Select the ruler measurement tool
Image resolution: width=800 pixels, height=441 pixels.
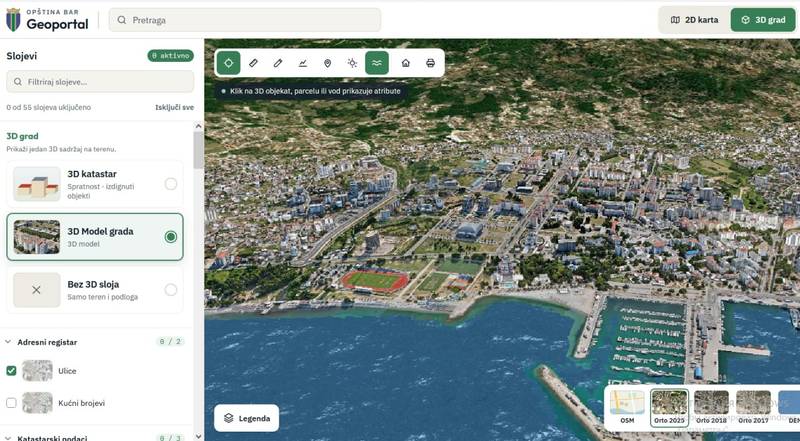coord(253,63)
